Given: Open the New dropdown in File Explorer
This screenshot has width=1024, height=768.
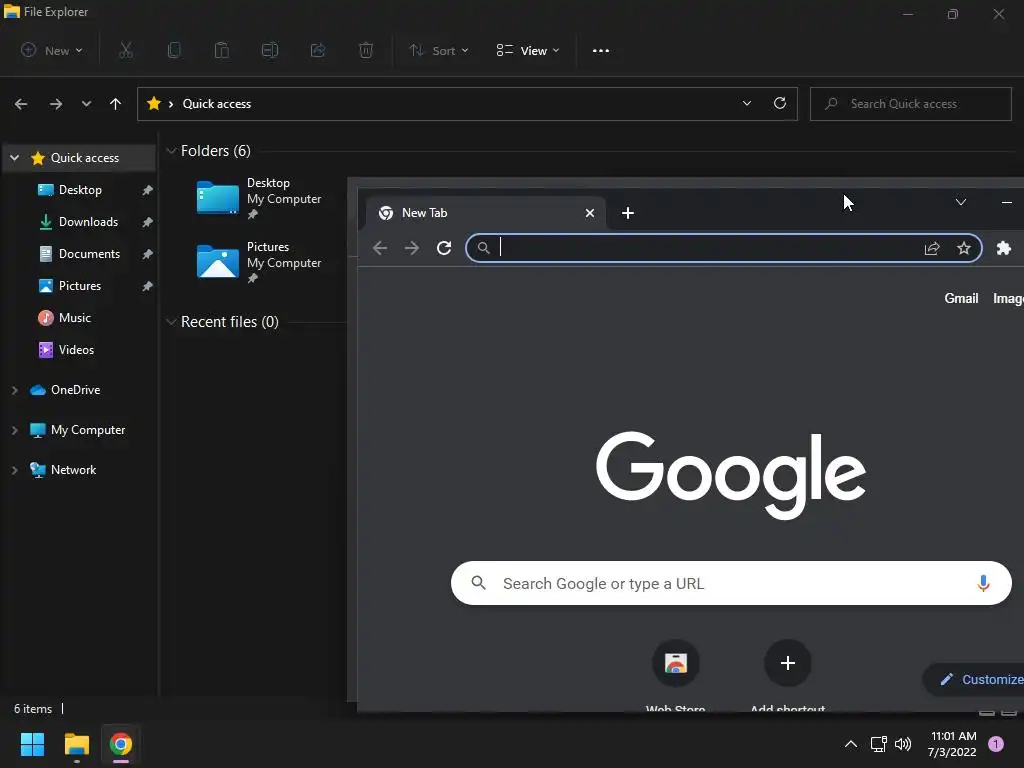Looking at the screenshot, I should pyautogui.click(x=52, y=50).
